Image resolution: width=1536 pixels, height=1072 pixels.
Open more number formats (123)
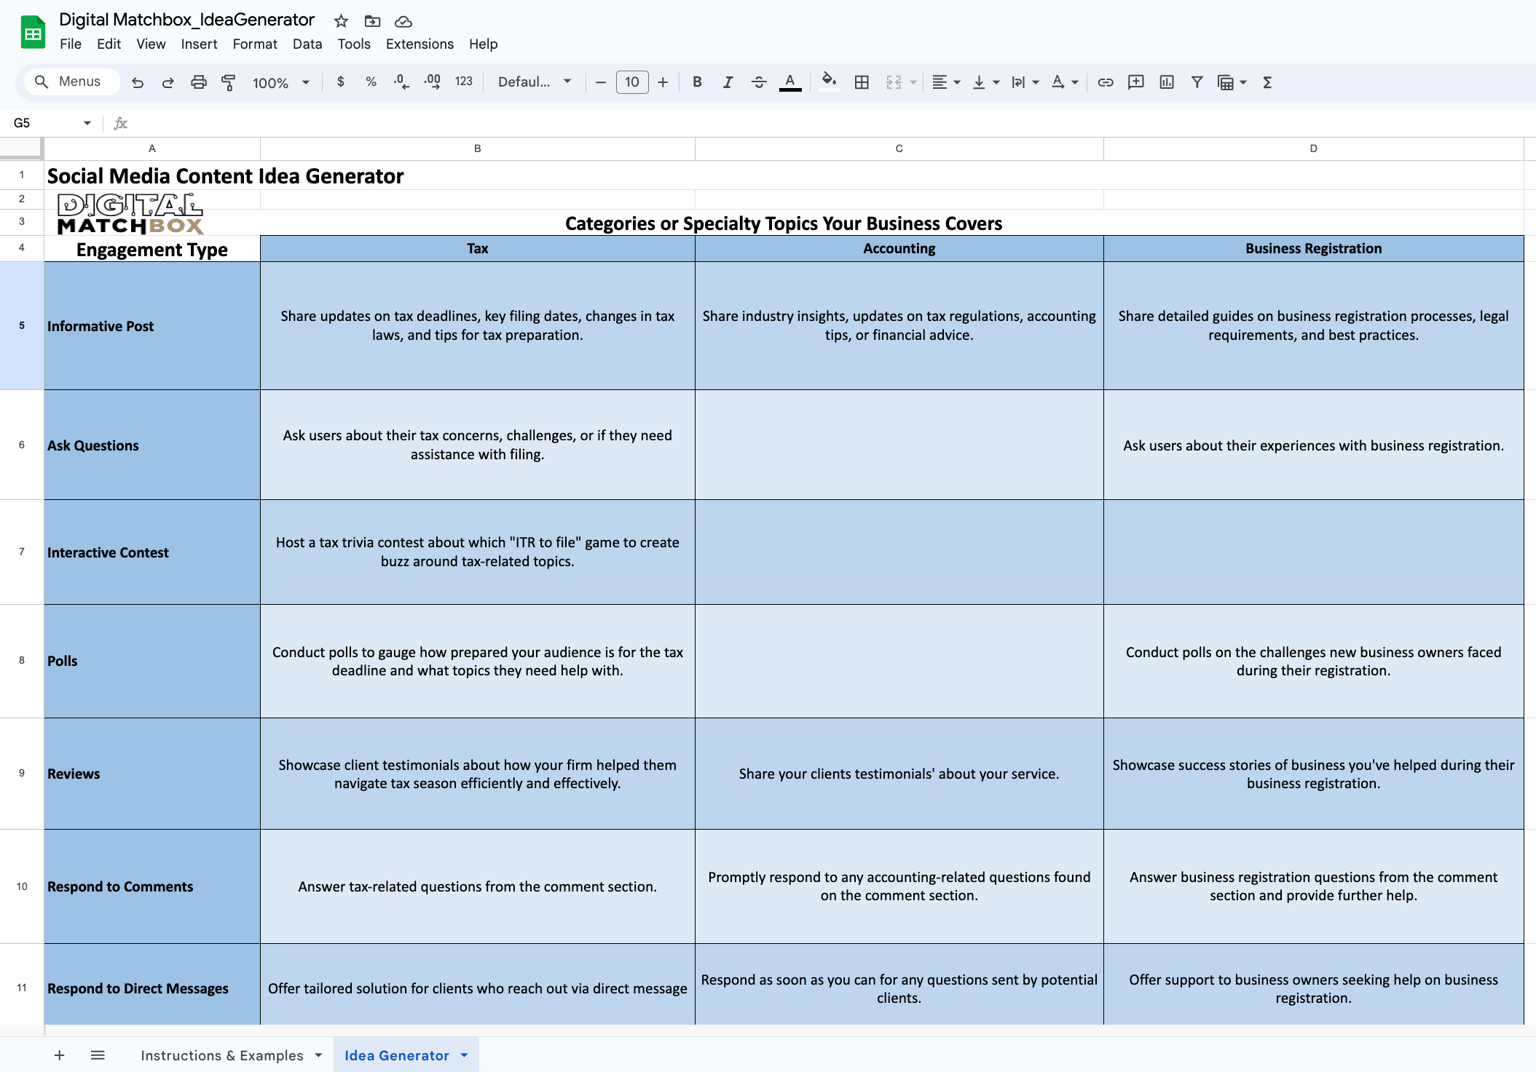click(x=464, y=82)
